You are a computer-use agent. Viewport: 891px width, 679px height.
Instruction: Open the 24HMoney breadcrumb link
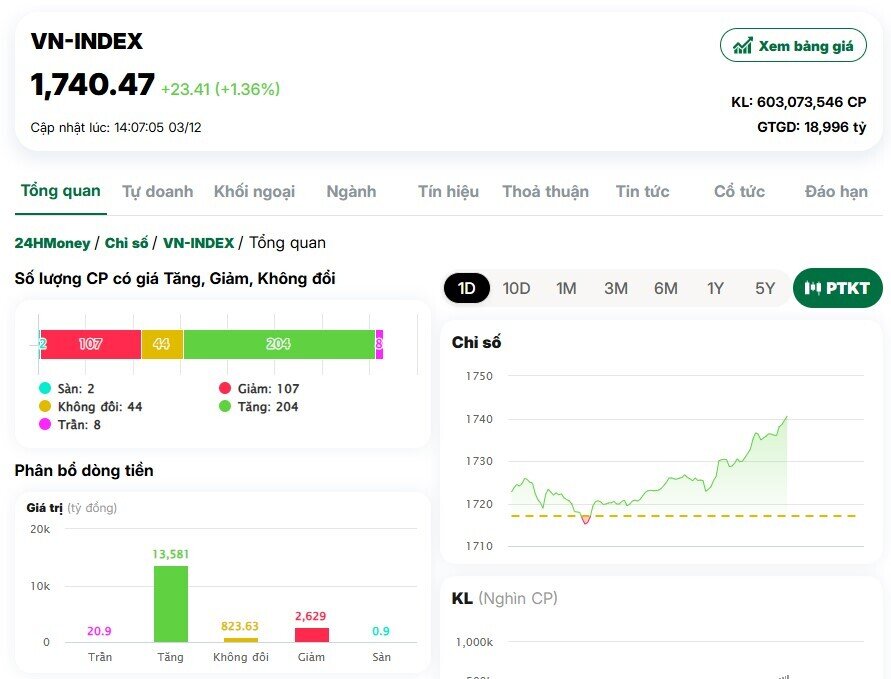tap(52, 243)
